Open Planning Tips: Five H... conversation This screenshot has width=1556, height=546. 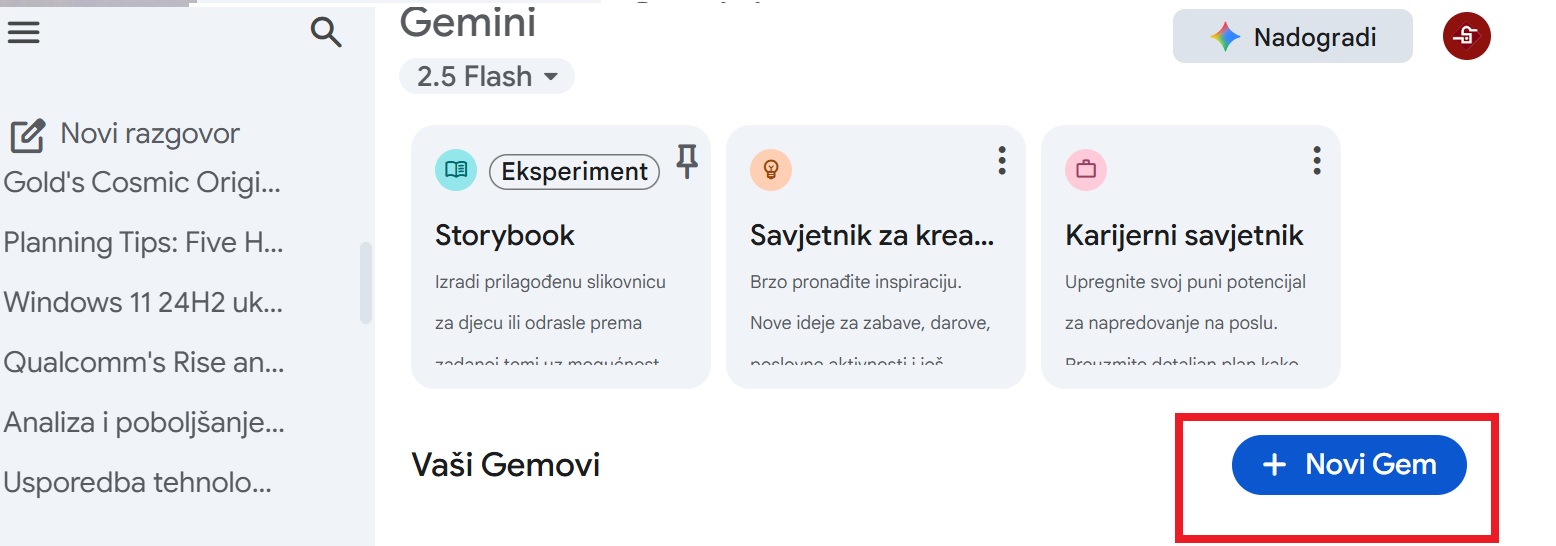pyautogui.click(x=143, y=243)
